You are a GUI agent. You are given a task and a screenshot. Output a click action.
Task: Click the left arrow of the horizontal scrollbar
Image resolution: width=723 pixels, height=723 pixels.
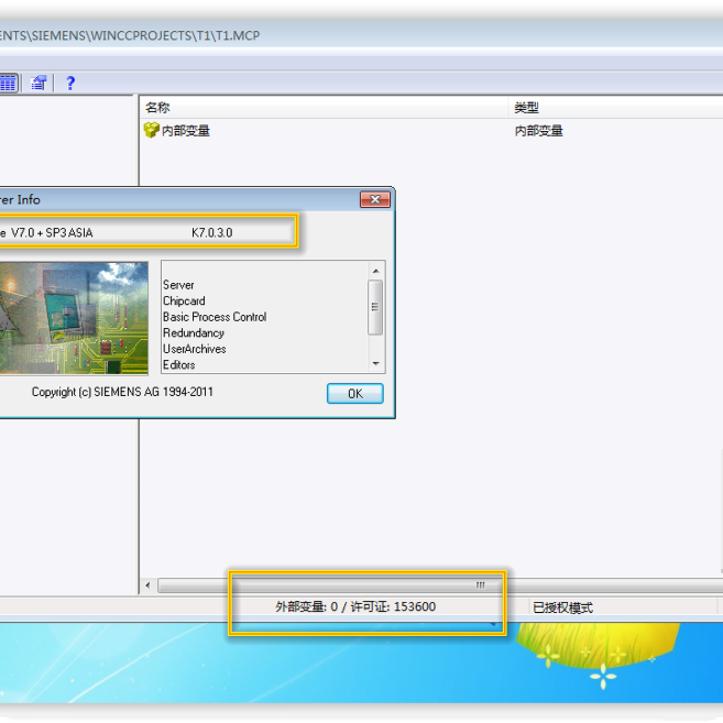pos(148,585)
